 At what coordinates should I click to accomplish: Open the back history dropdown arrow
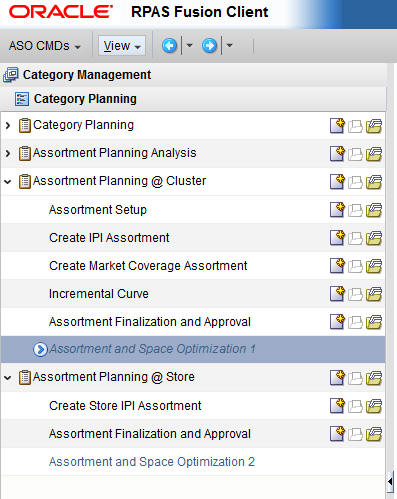(x=189, y=45)
